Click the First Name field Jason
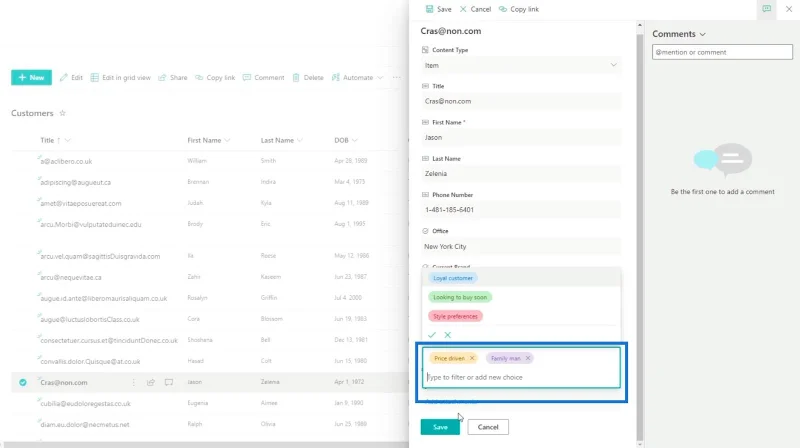 point(521,137)
